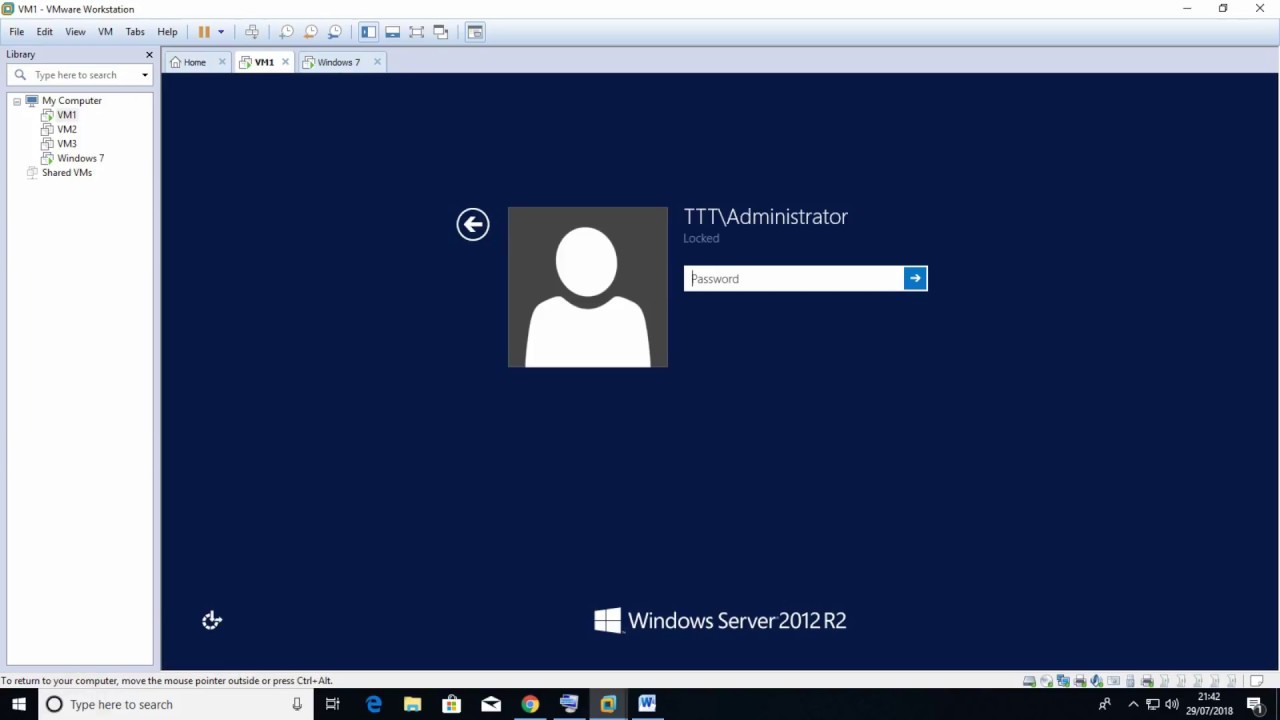
Task: Open the Action Center notifications
Action: coord(1256,704)
